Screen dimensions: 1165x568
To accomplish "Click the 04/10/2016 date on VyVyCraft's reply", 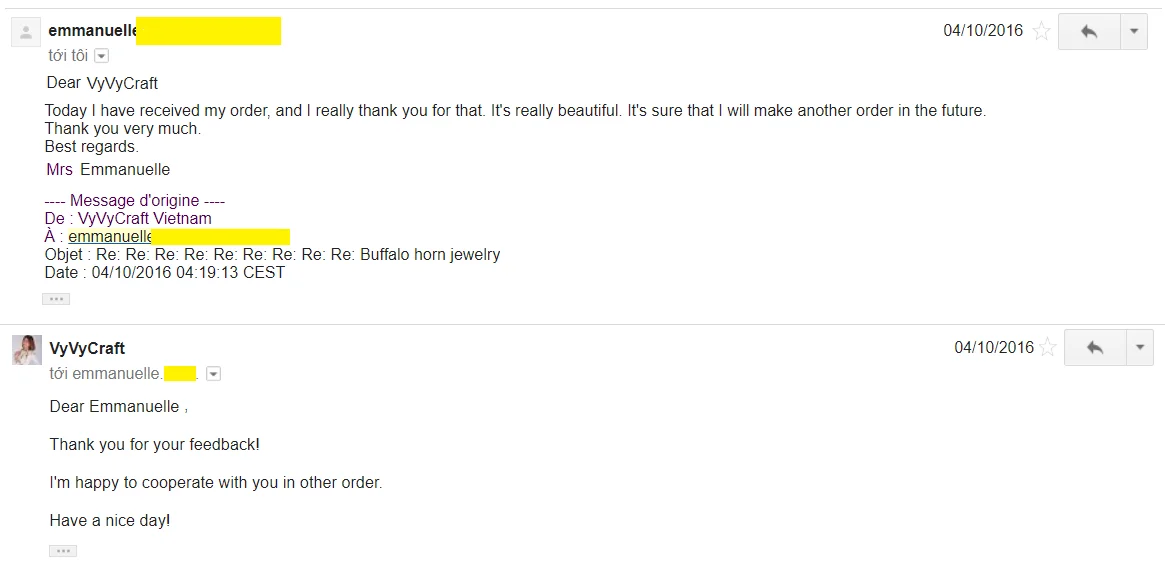I will point(994,348).
